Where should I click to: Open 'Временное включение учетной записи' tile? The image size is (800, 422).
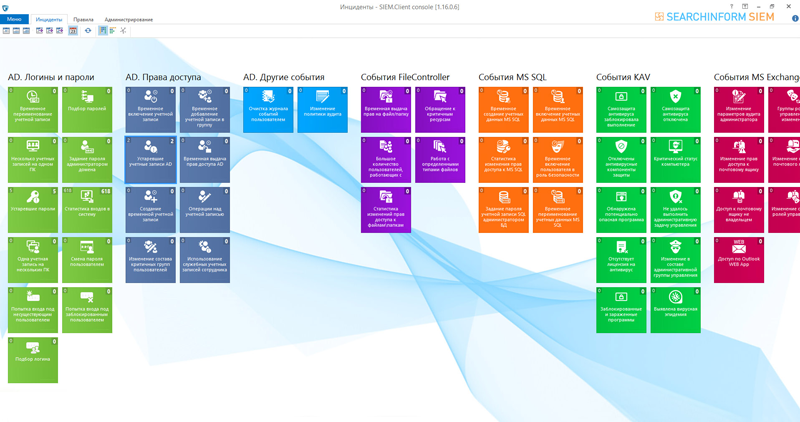coord(151,110)
